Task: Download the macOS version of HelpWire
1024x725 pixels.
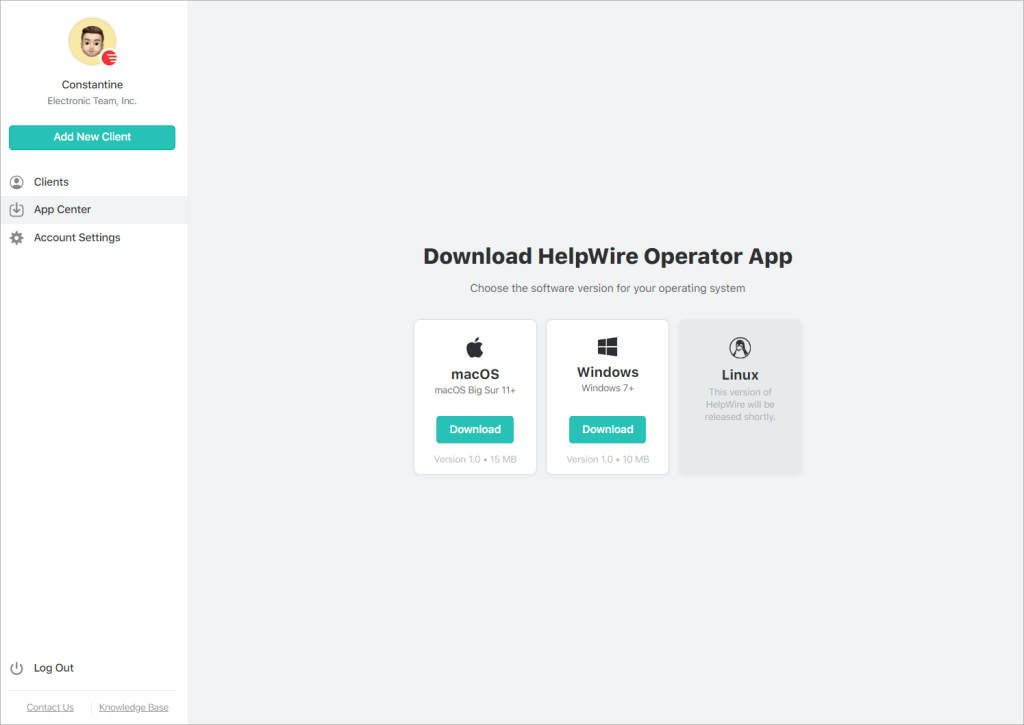Action: [x=474, y=429]
